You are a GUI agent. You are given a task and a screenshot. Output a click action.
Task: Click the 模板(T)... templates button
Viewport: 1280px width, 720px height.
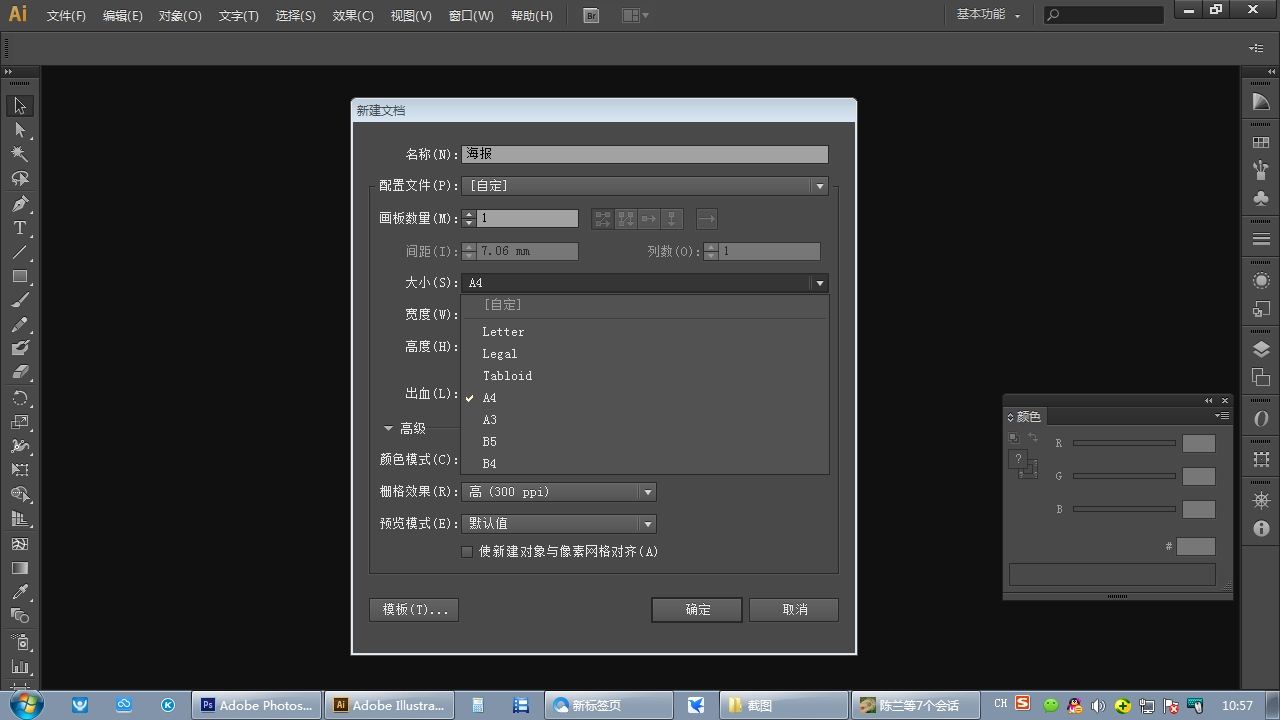(414, 610)
